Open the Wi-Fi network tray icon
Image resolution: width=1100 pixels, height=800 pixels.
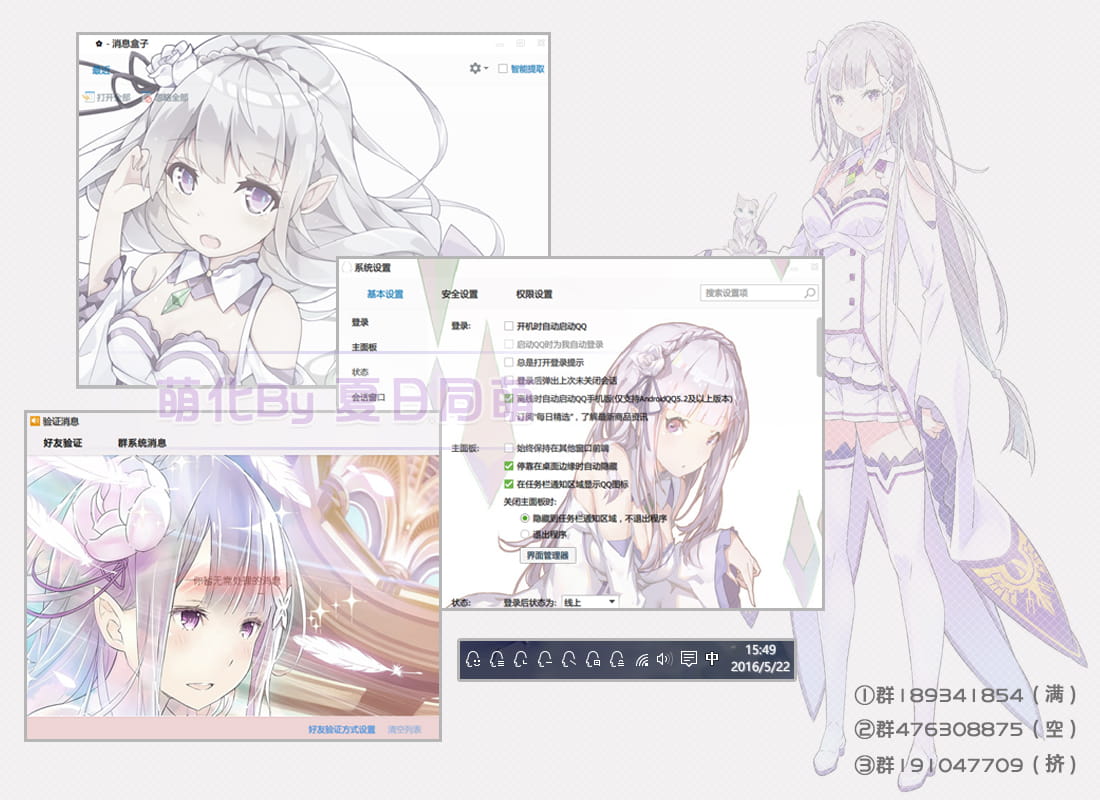(641, 659)
